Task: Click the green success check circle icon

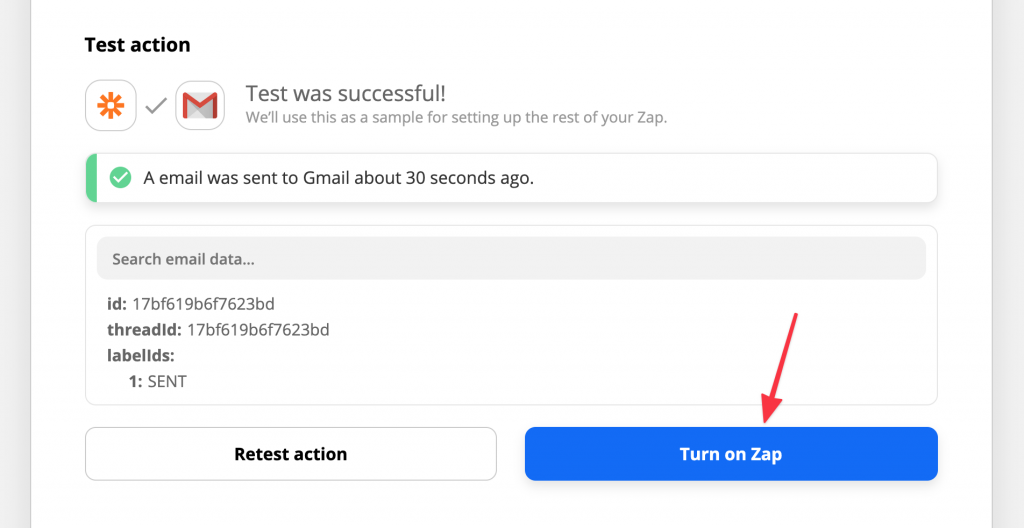Action: coord(120,178)
